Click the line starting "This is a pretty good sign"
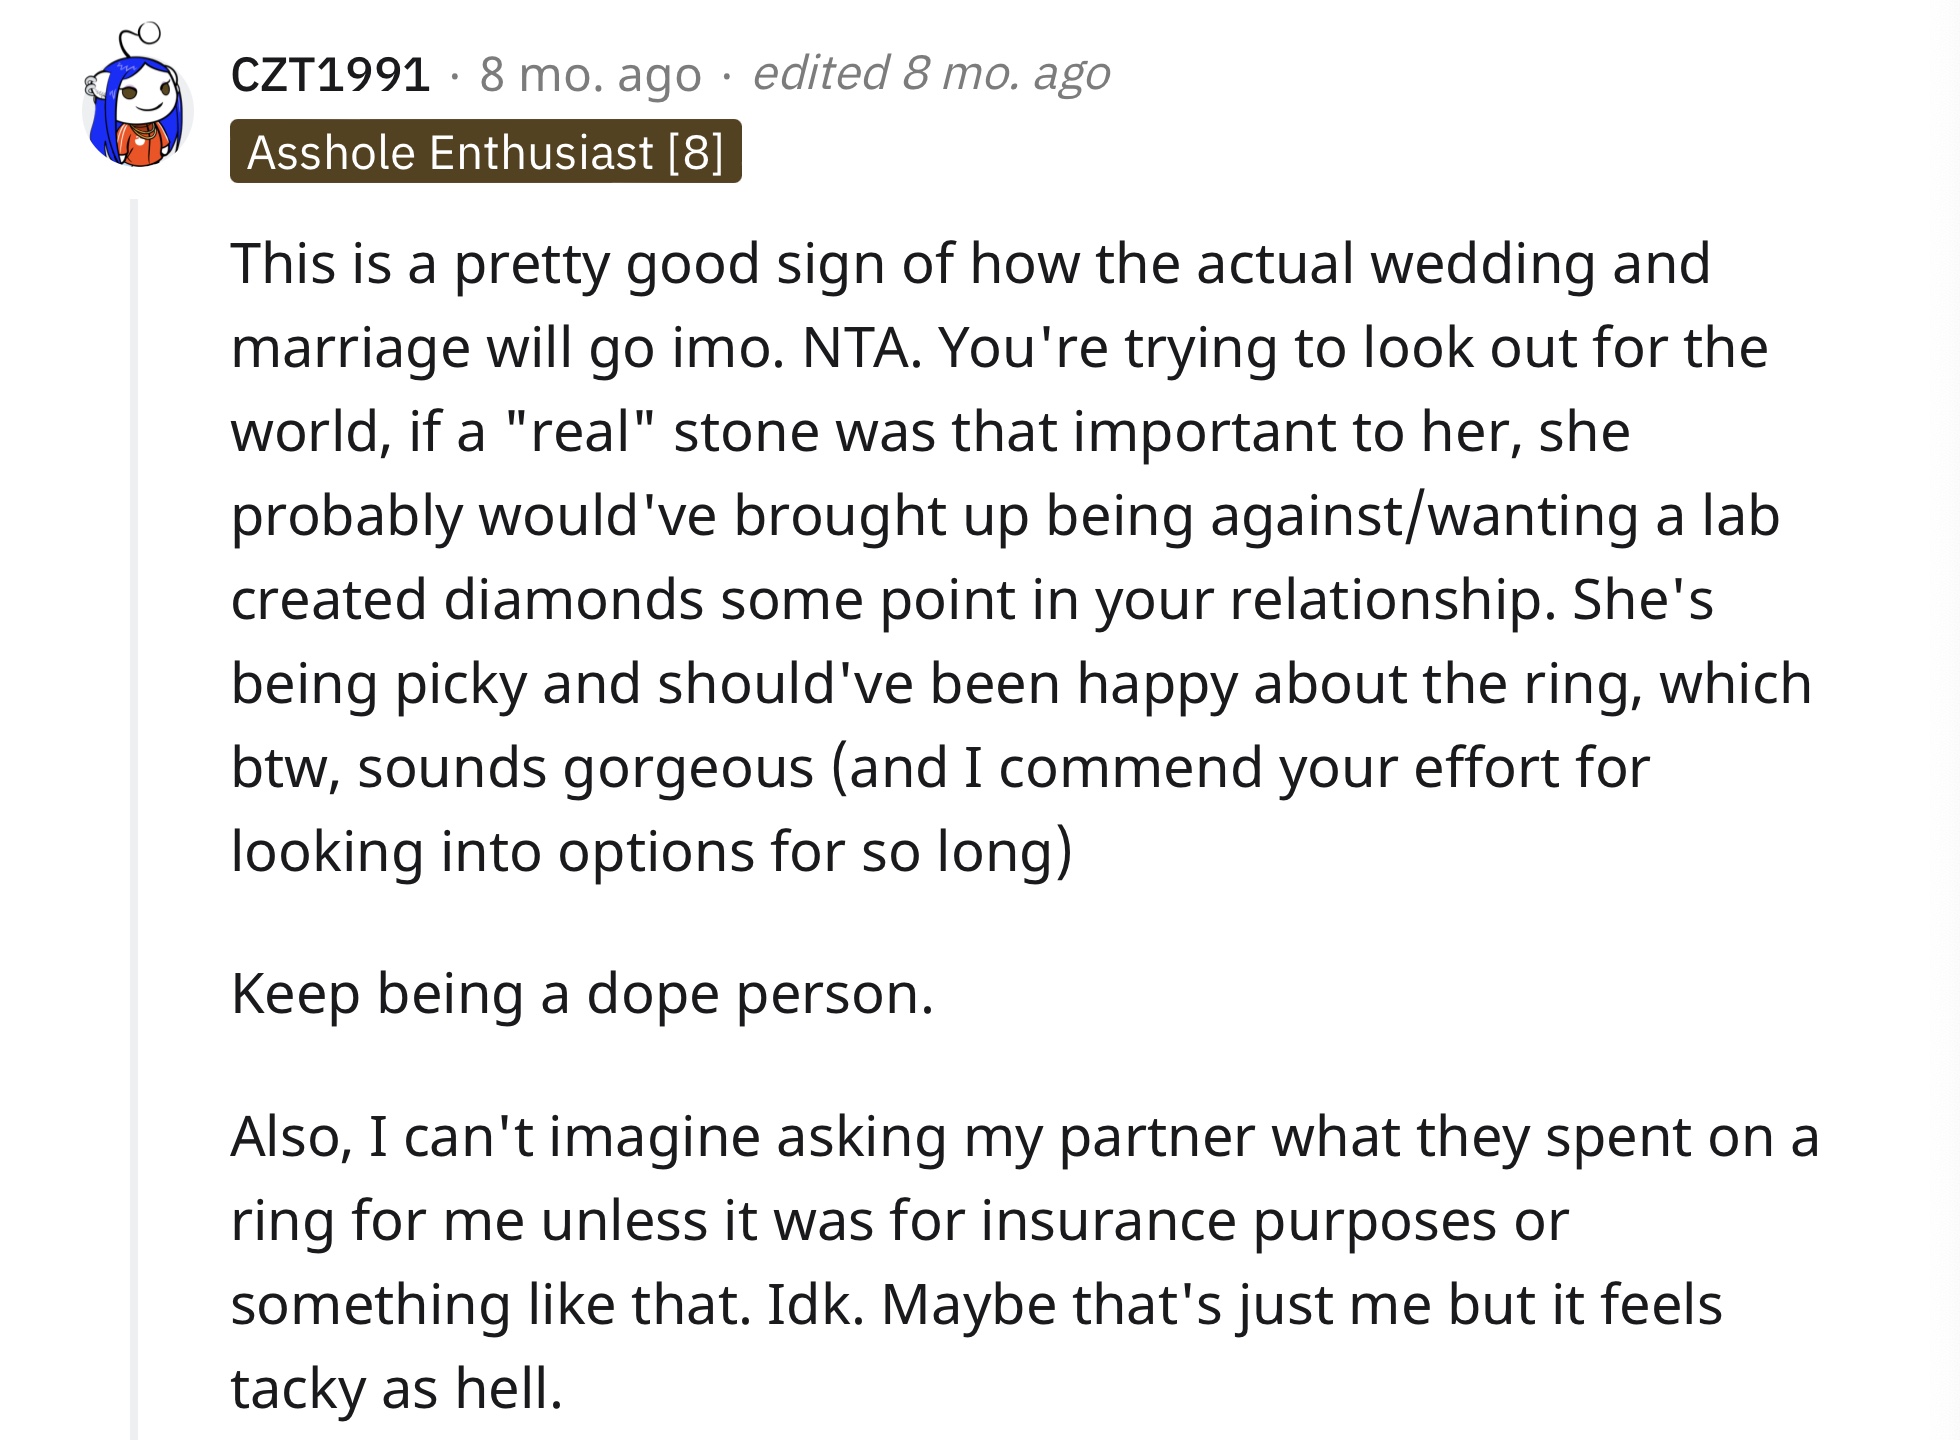This screenshot has width=1960, height=1440. 971,265
